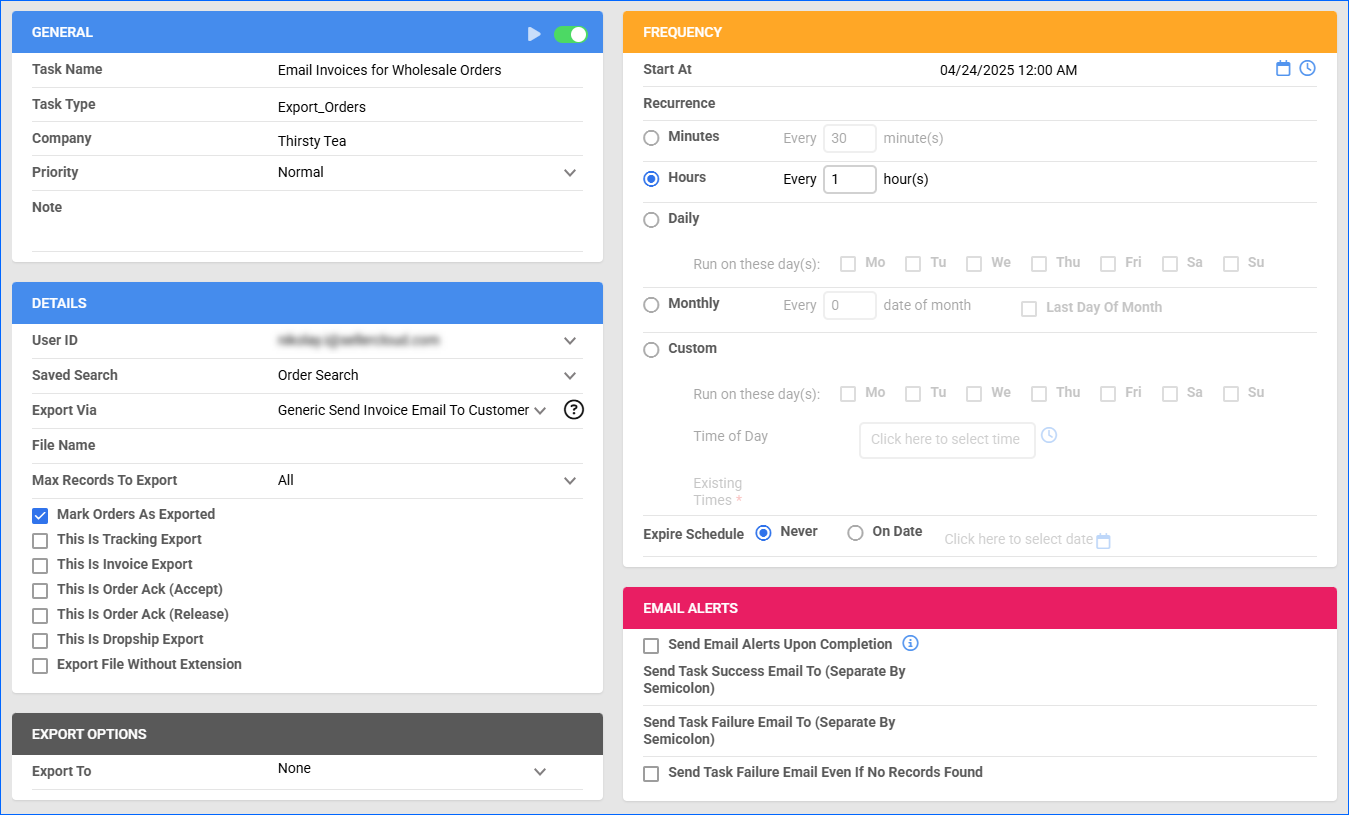Check This Is Dropship Export
The height and width of the screenshot is (815, 1349).
[40, 641]
